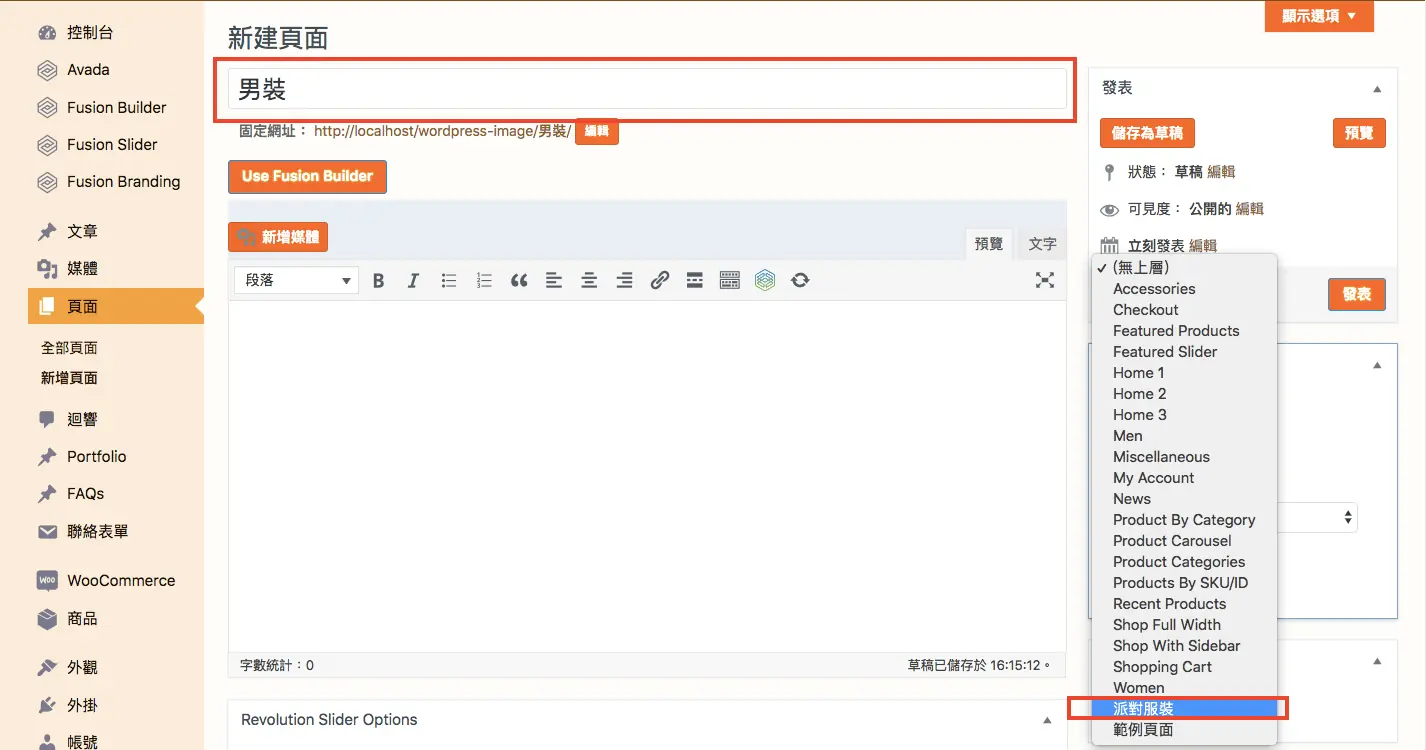
Task: Insert the Read More tag
Action: coord(695,281)
